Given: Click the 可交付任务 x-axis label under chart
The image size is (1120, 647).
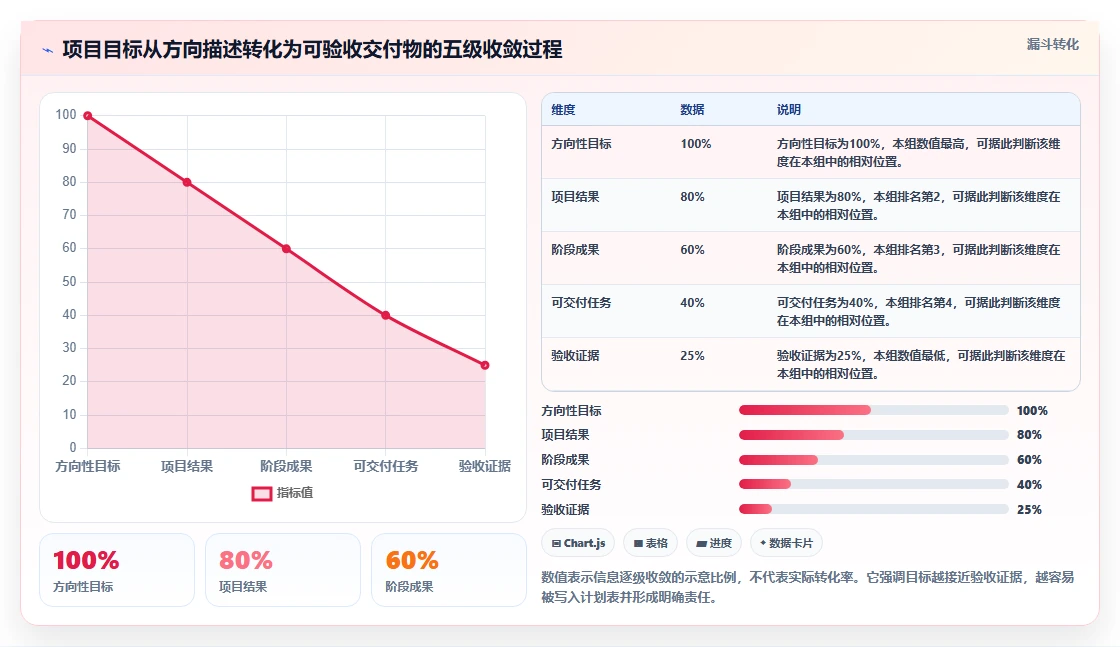Looking at the screenshot, I should click(x=386, y=466).
